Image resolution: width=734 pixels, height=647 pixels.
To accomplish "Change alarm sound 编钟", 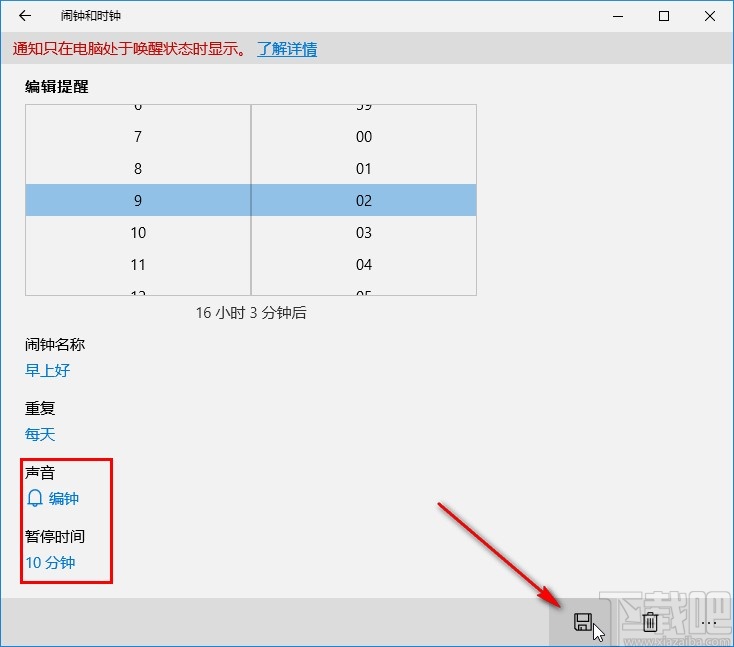I will [x=64, y=498].
